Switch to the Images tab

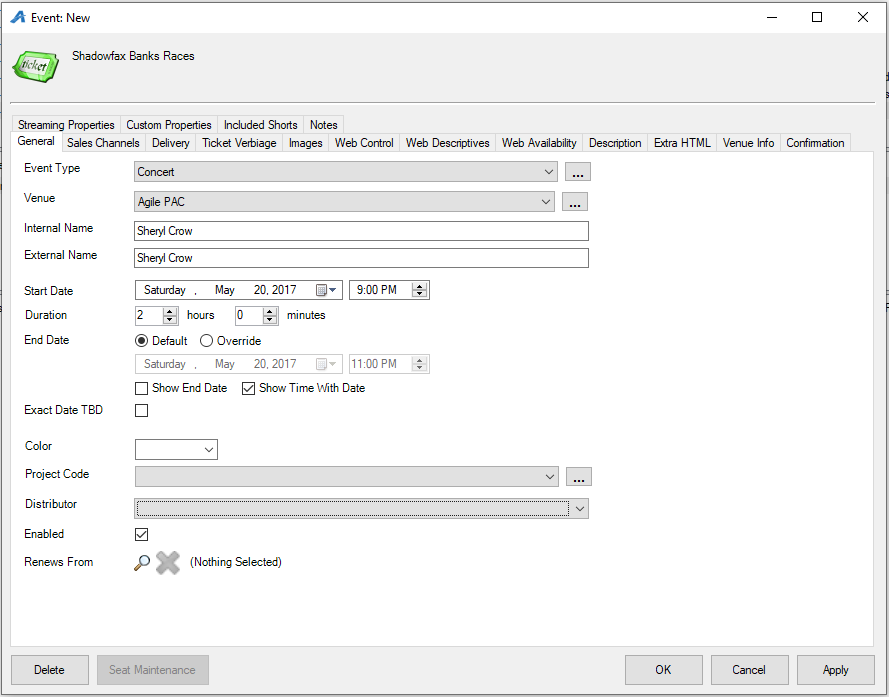coord(306,143)
